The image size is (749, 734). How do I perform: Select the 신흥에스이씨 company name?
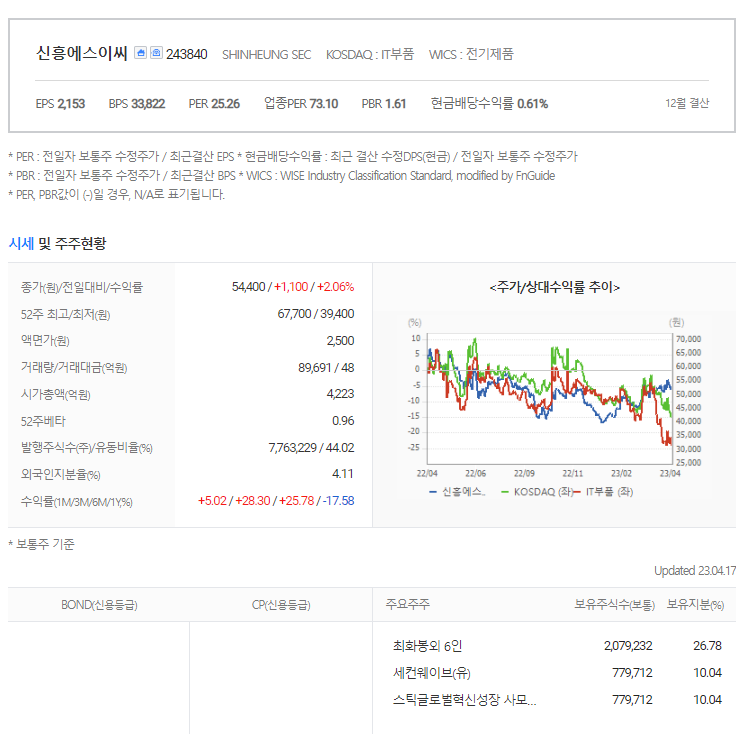[82, 53]
